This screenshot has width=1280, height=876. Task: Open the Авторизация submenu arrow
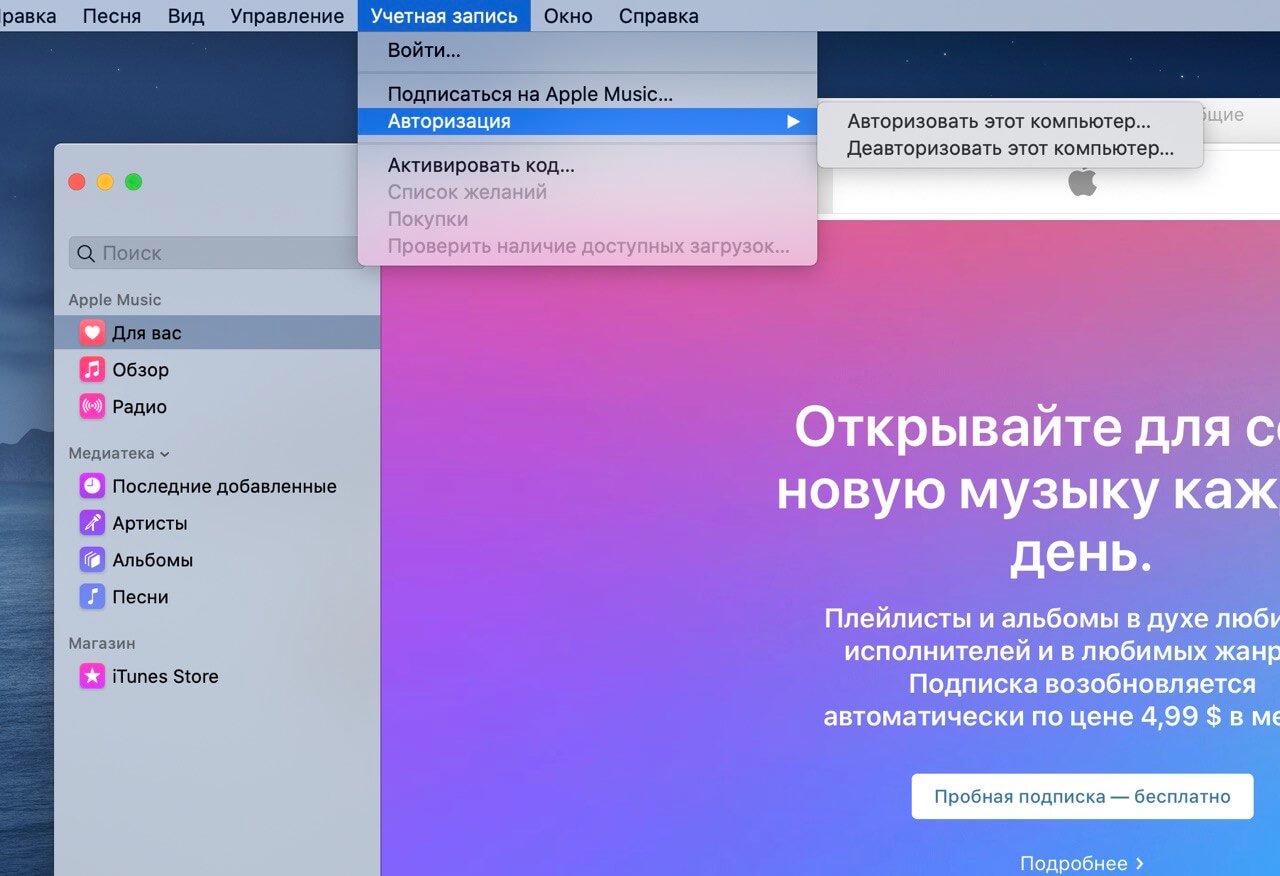[x=793, y=122]
